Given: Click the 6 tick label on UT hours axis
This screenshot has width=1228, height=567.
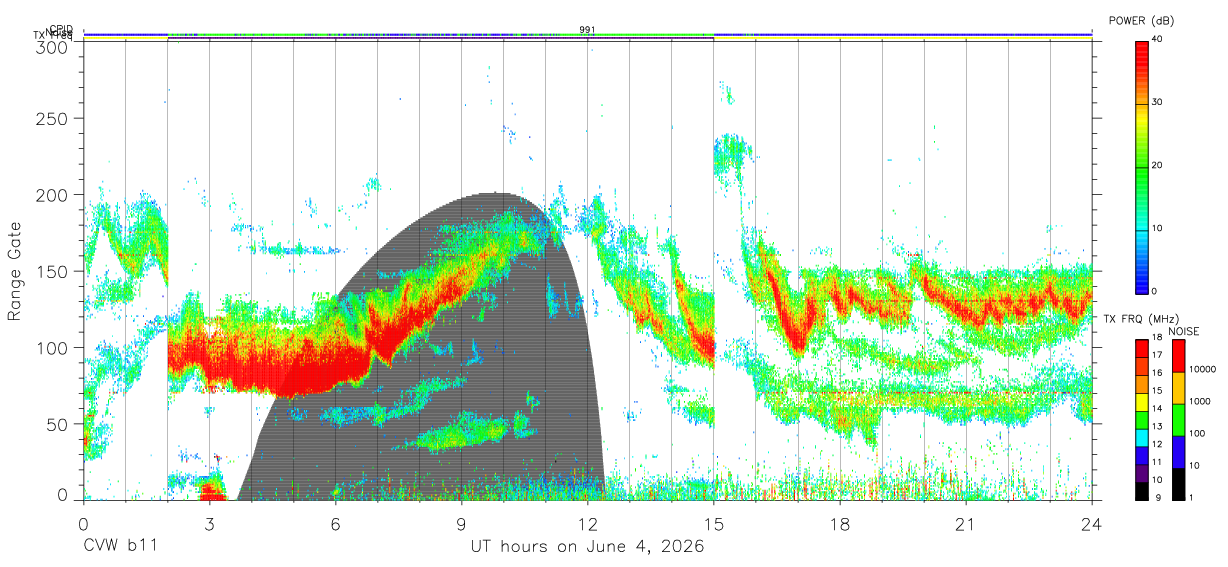Looking at the screenshot, I should tap(335, 524).
